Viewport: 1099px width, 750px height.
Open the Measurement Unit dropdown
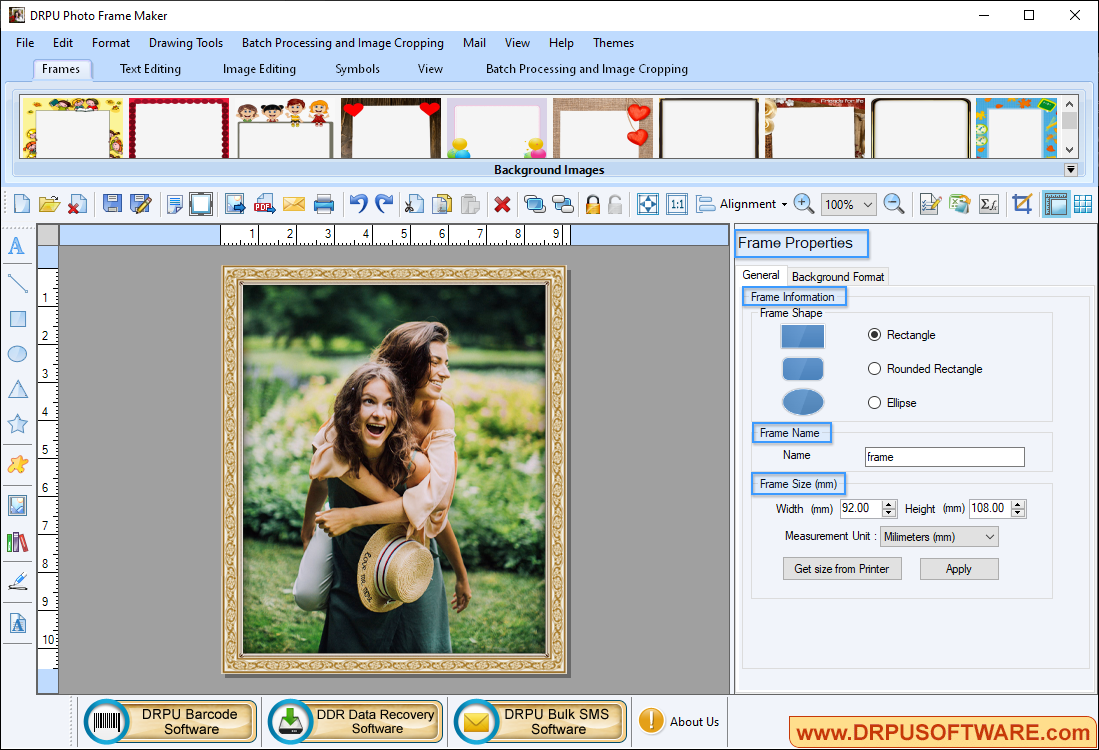938,536
